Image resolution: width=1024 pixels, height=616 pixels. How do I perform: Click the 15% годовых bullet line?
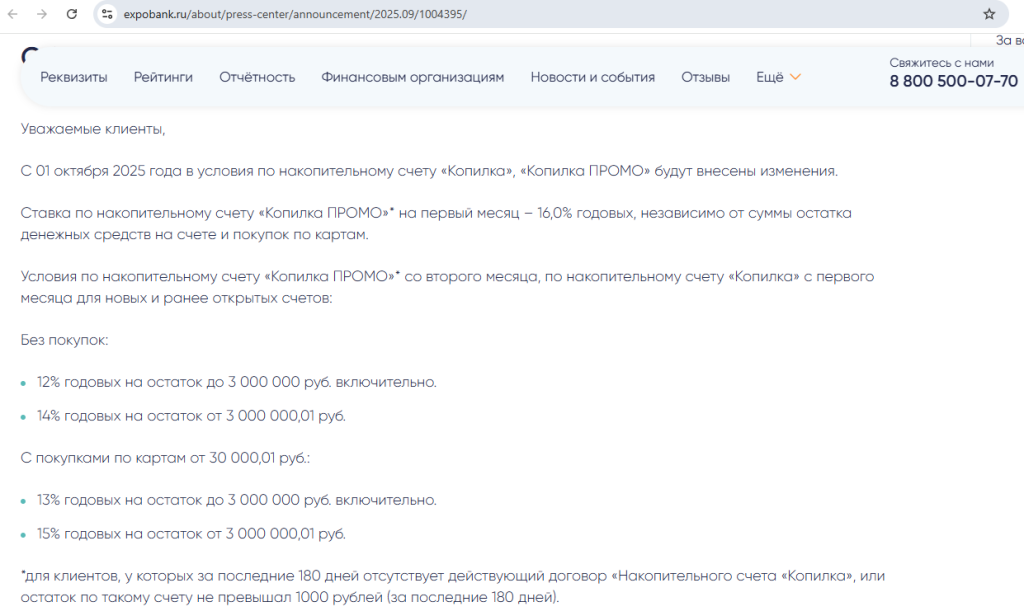point(191,534)
